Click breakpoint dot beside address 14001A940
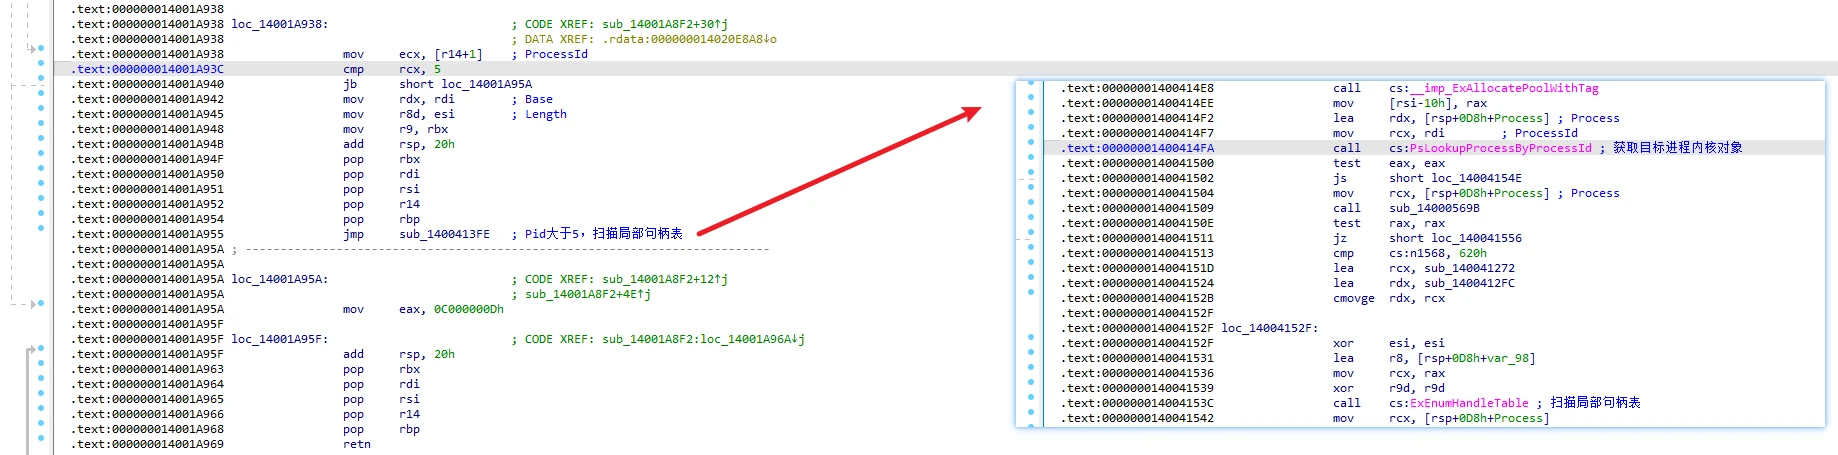Screen dimensions: 1838x455 41,77
